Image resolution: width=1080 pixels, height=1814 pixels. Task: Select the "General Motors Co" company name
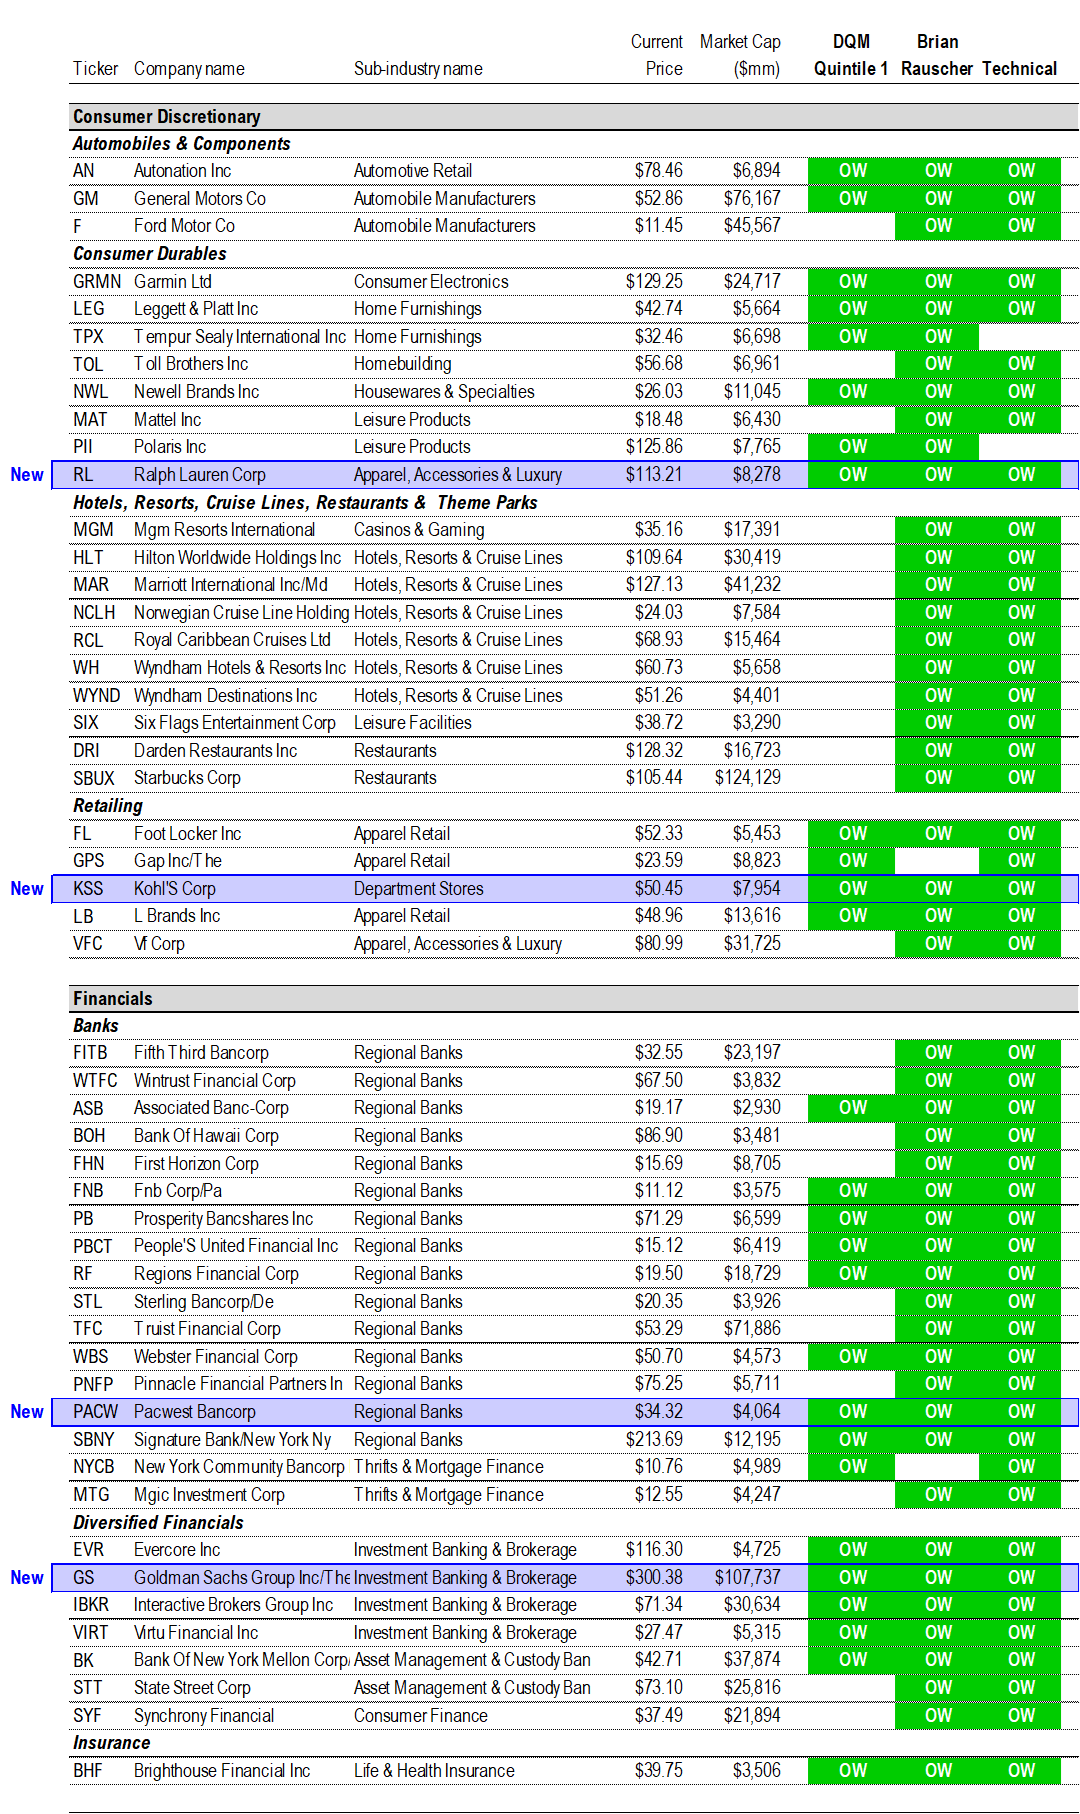click(x=200, y=199)
